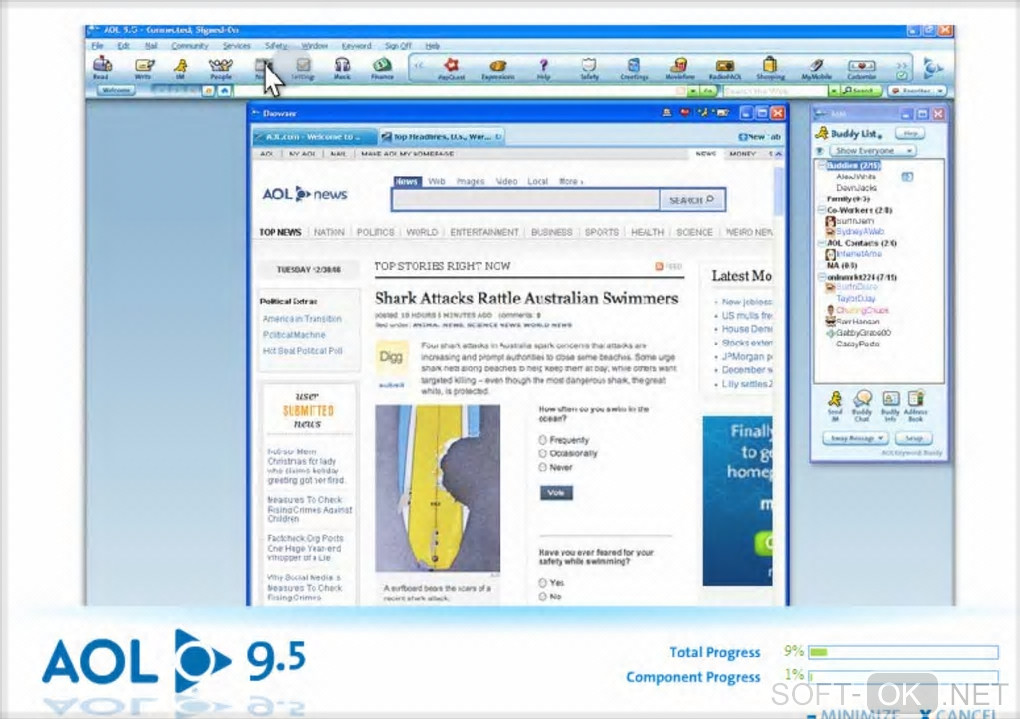Open Buddy Chat from the Buddy List
The width and height of the screenshot is (1020, 719).
coord(863,406)
